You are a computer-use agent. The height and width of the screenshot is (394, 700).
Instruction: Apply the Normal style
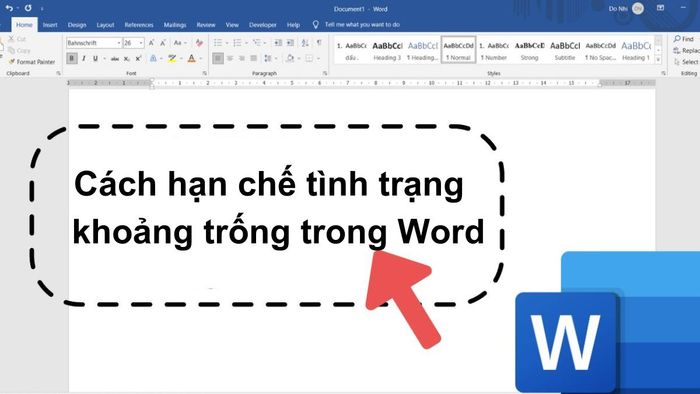pos(458,50)
